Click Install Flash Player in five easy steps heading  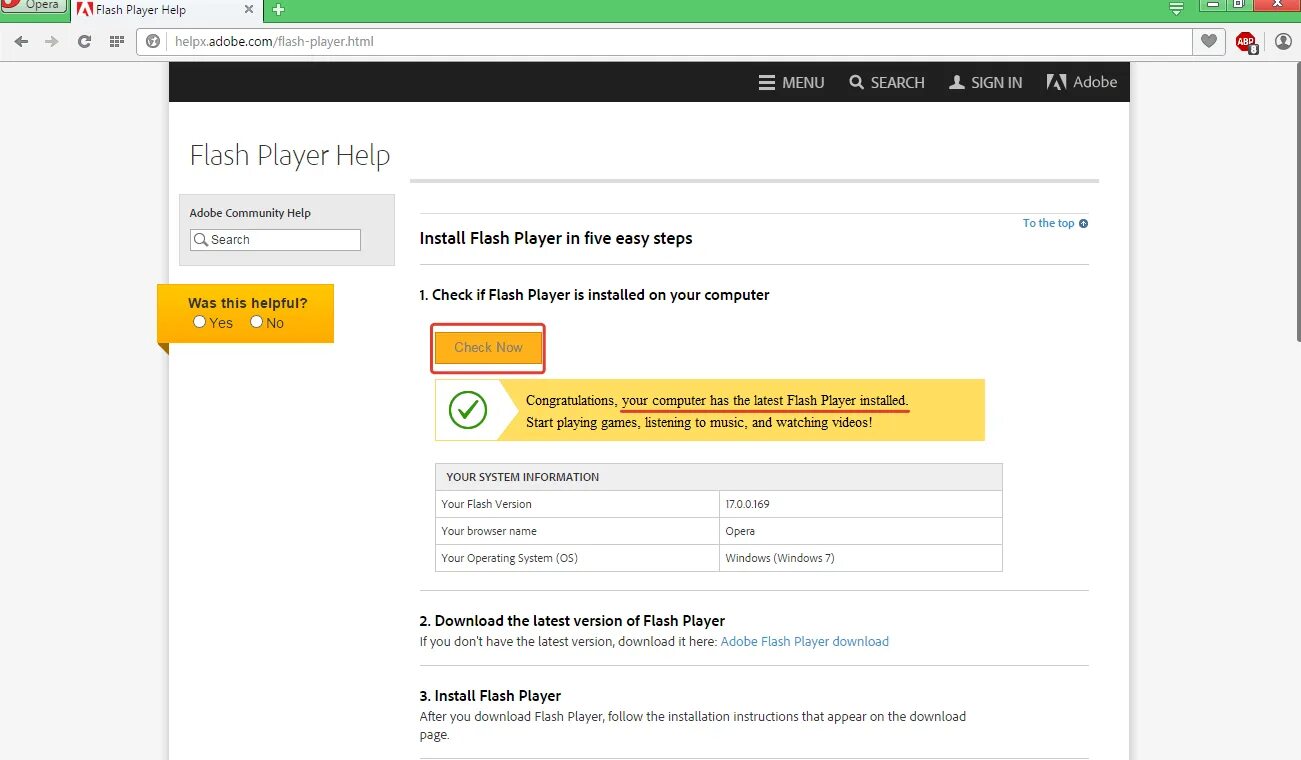pyautogui.click(x=556, y=238)
